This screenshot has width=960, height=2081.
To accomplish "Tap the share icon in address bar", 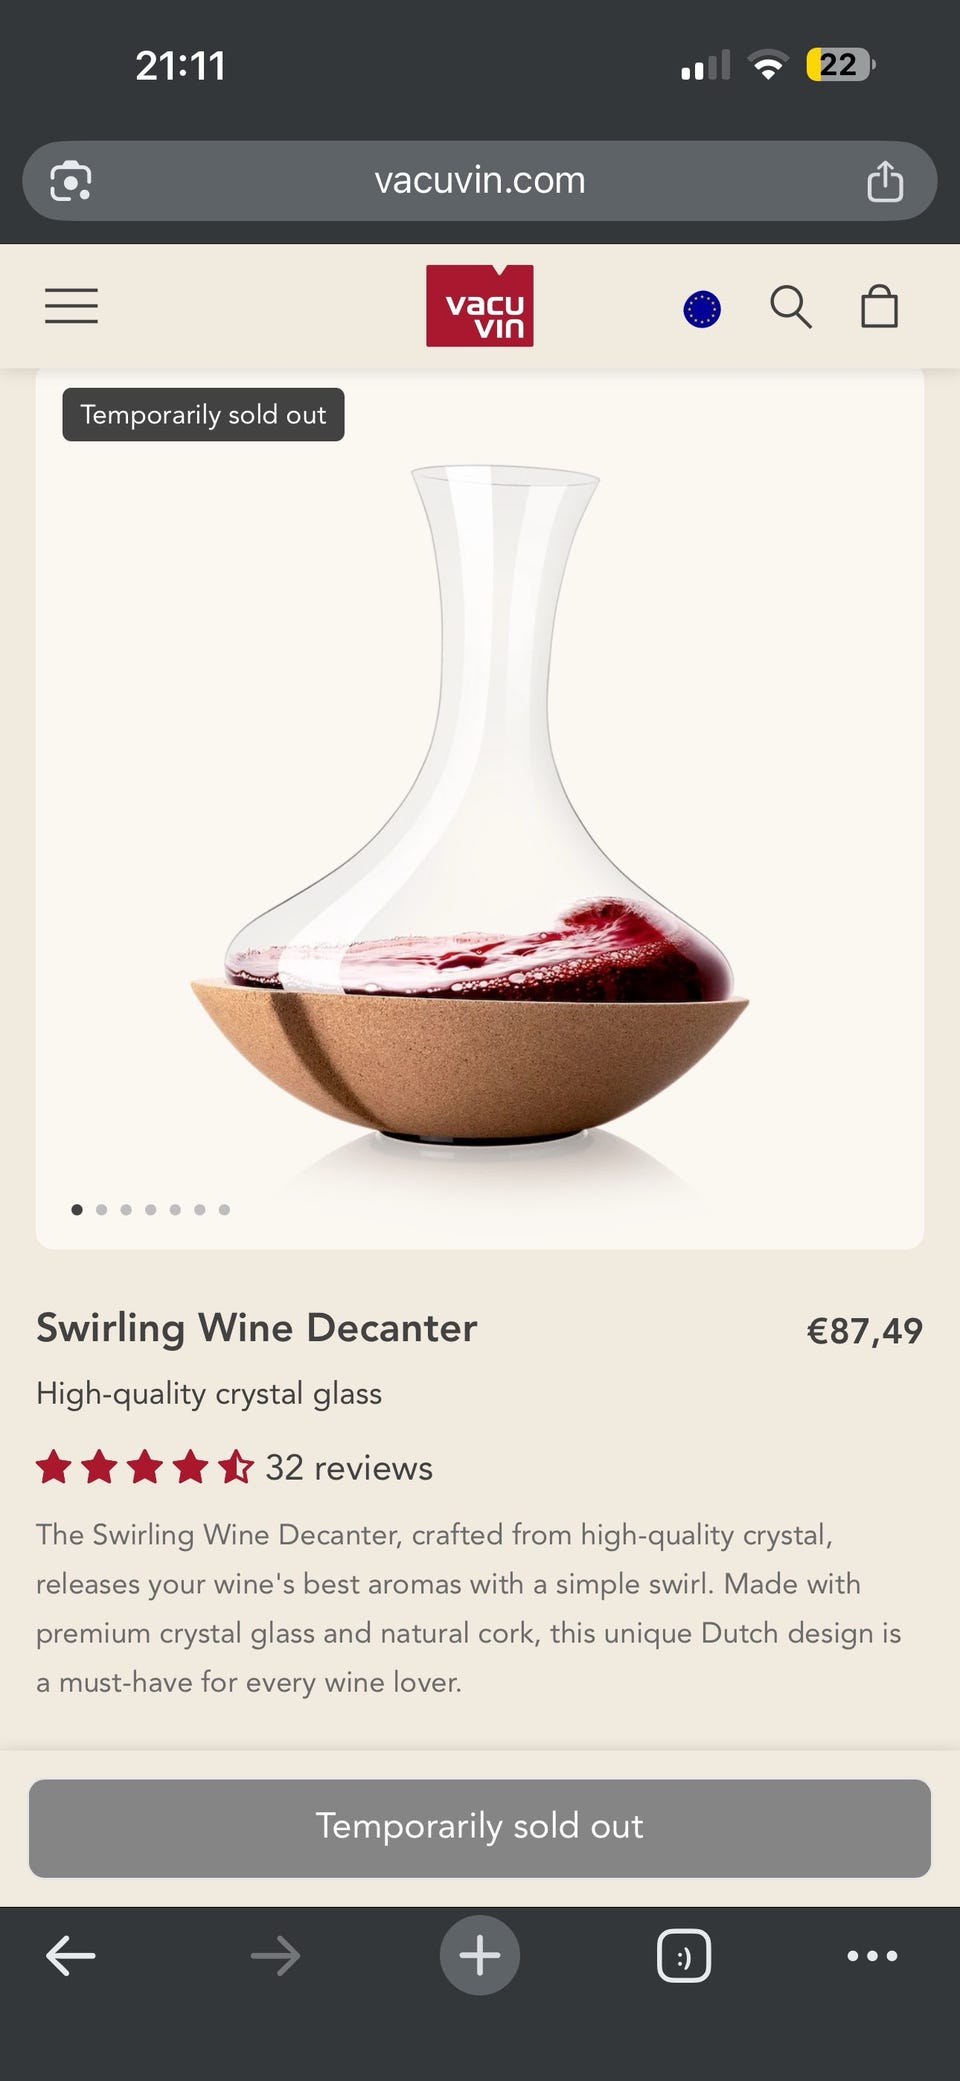I will 885,181.
